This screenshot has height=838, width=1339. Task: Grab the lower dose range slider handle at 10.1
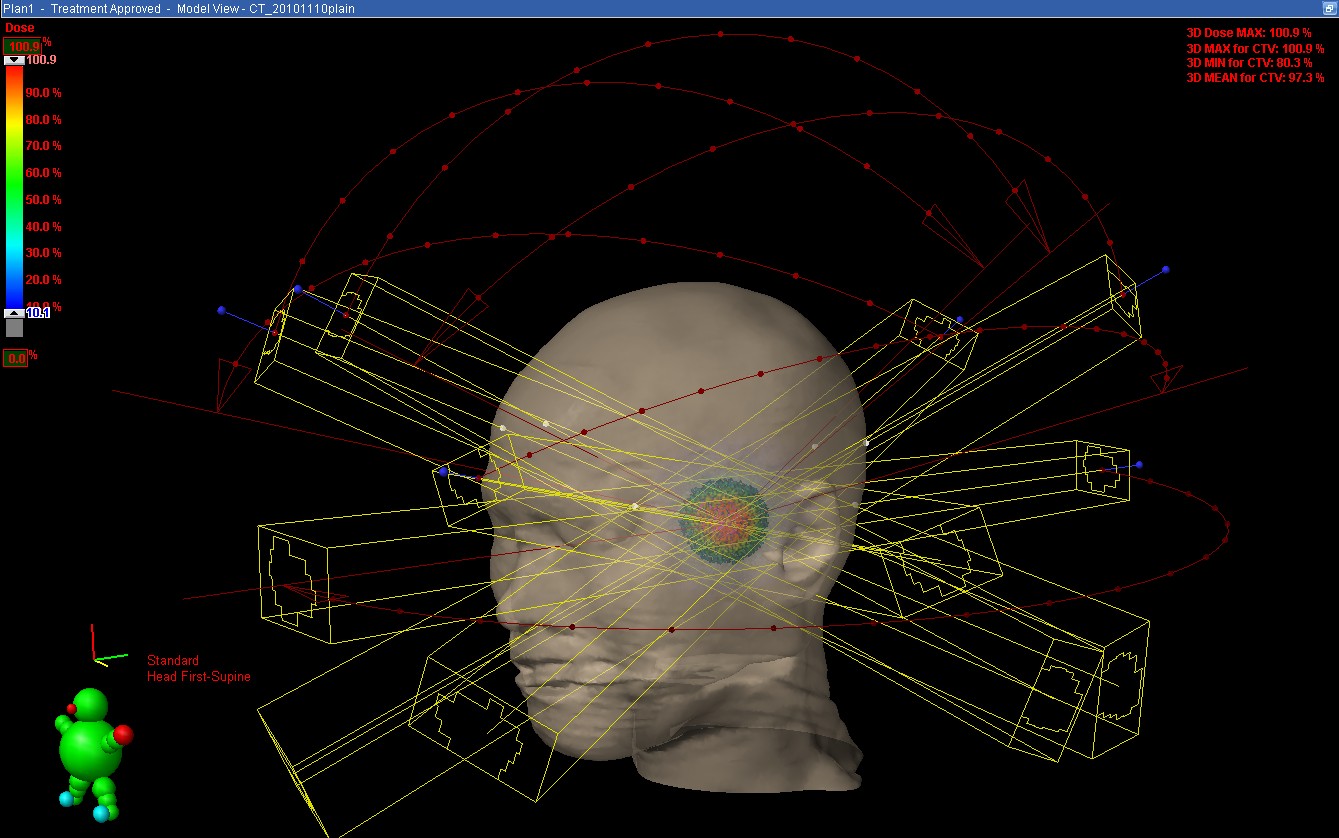[14, 313]
